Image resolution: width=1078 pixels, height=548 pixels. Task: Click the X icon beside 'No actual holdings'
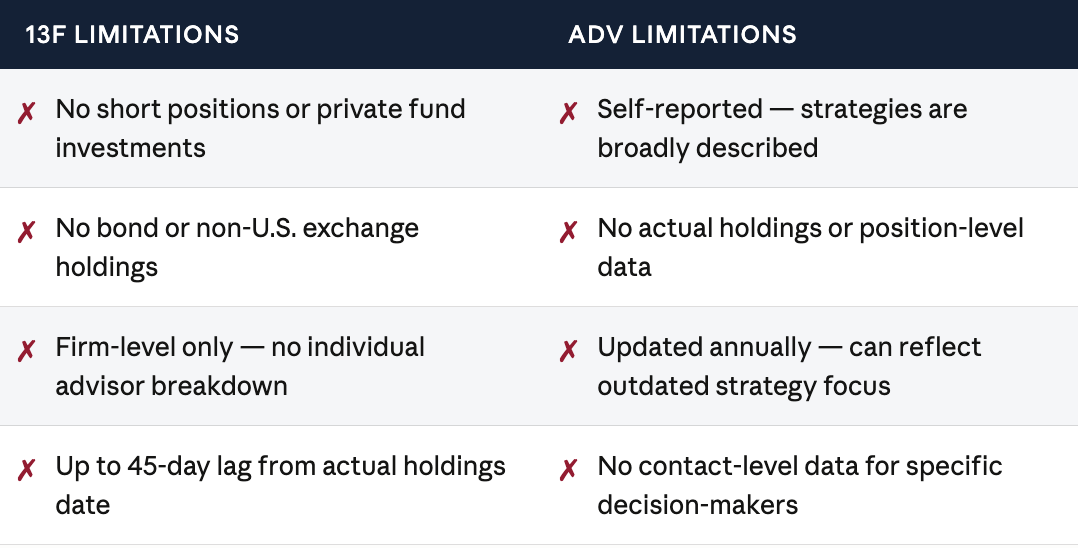(x=569, y=232)
